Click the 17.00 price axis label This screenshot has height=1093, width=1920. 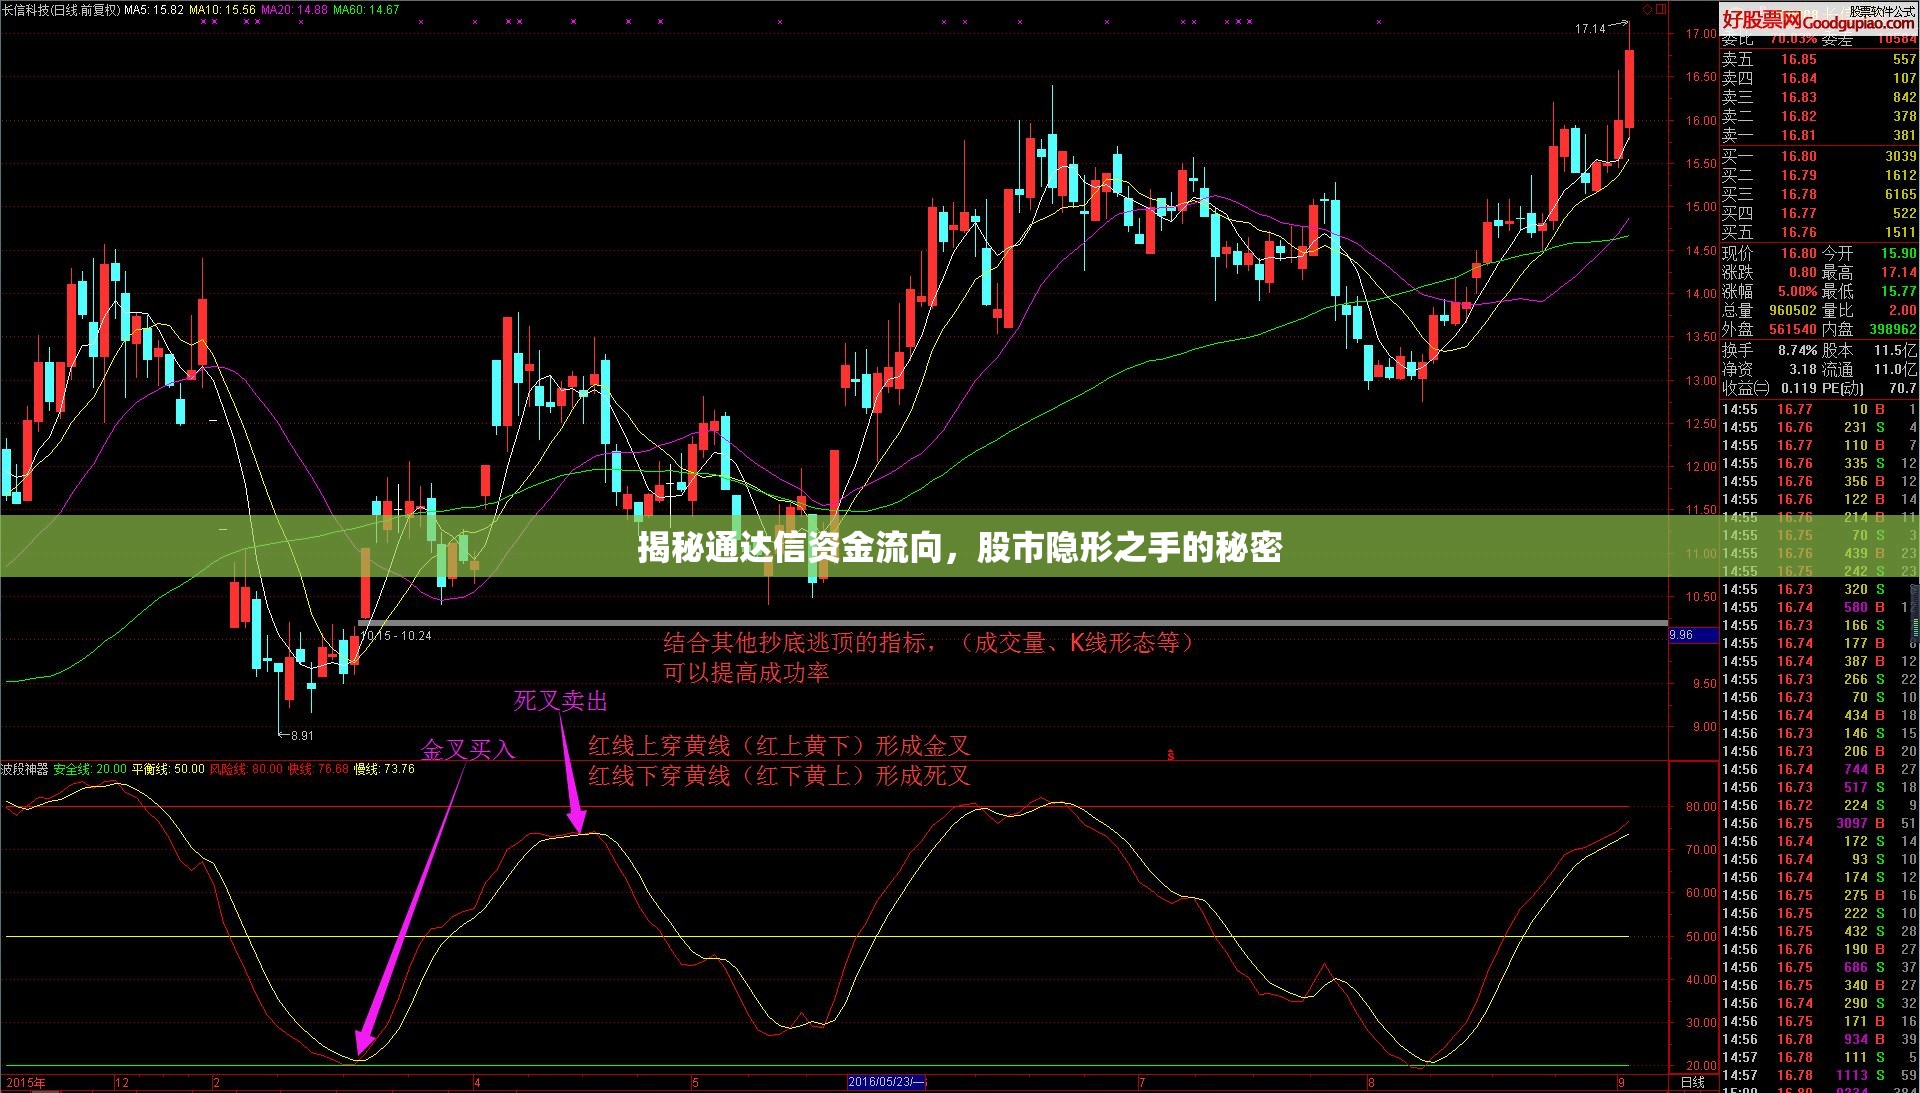click(1701, 34)
